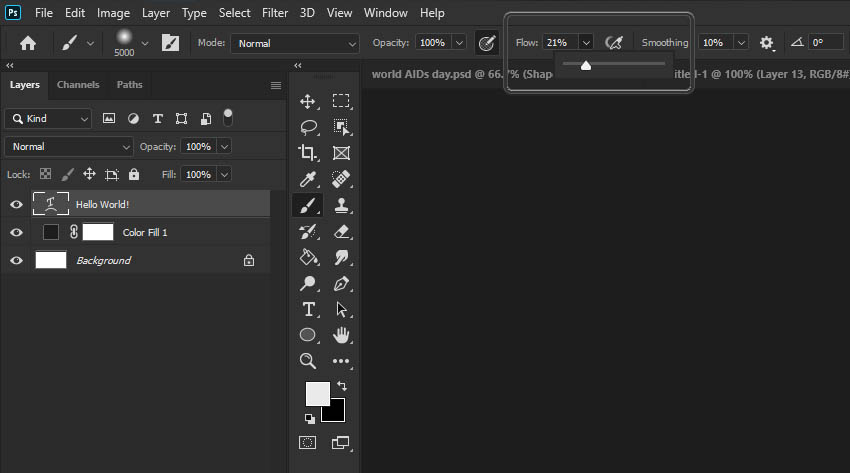The width and height of the screenshot is (850, 473).
Task: Enable airbrush-style build-up effects
Action: click(x=614, y=43)
